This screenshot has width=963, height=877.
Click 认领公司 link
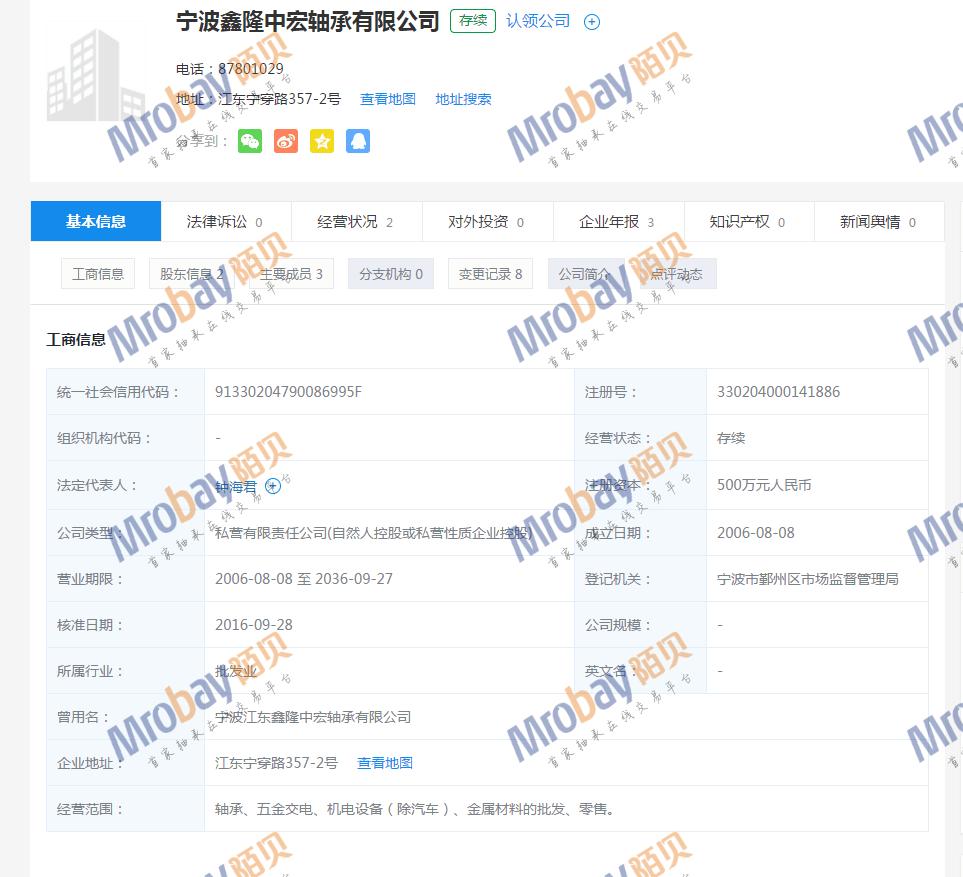coord(538,21)
